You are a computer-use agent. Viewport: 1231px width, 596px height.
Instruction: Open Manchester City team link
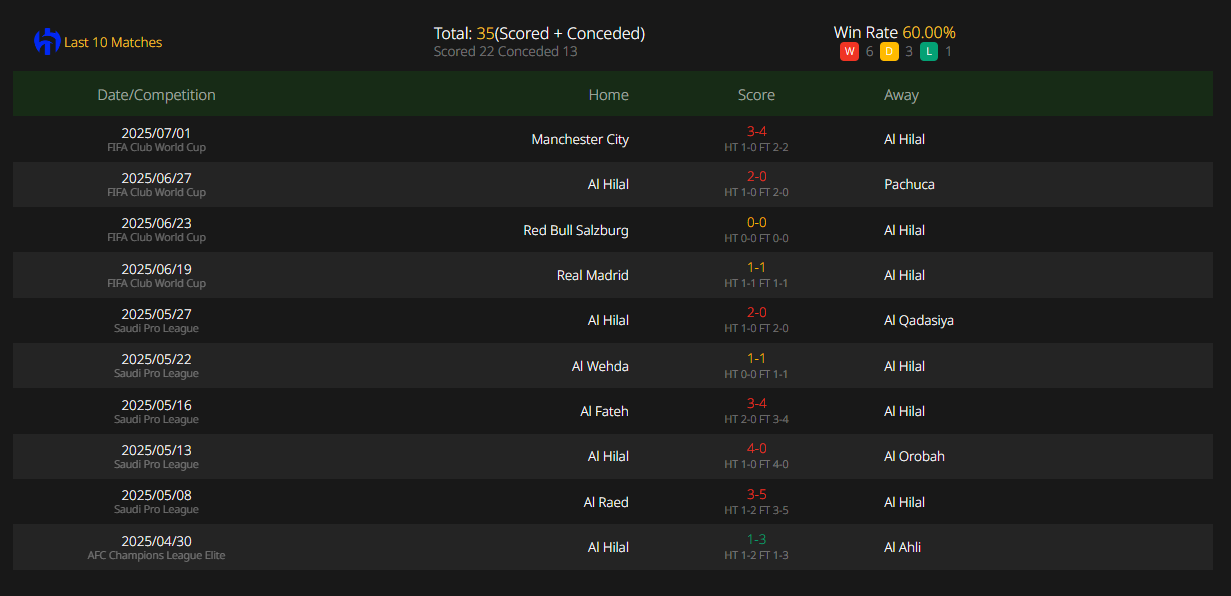(580, 139)
